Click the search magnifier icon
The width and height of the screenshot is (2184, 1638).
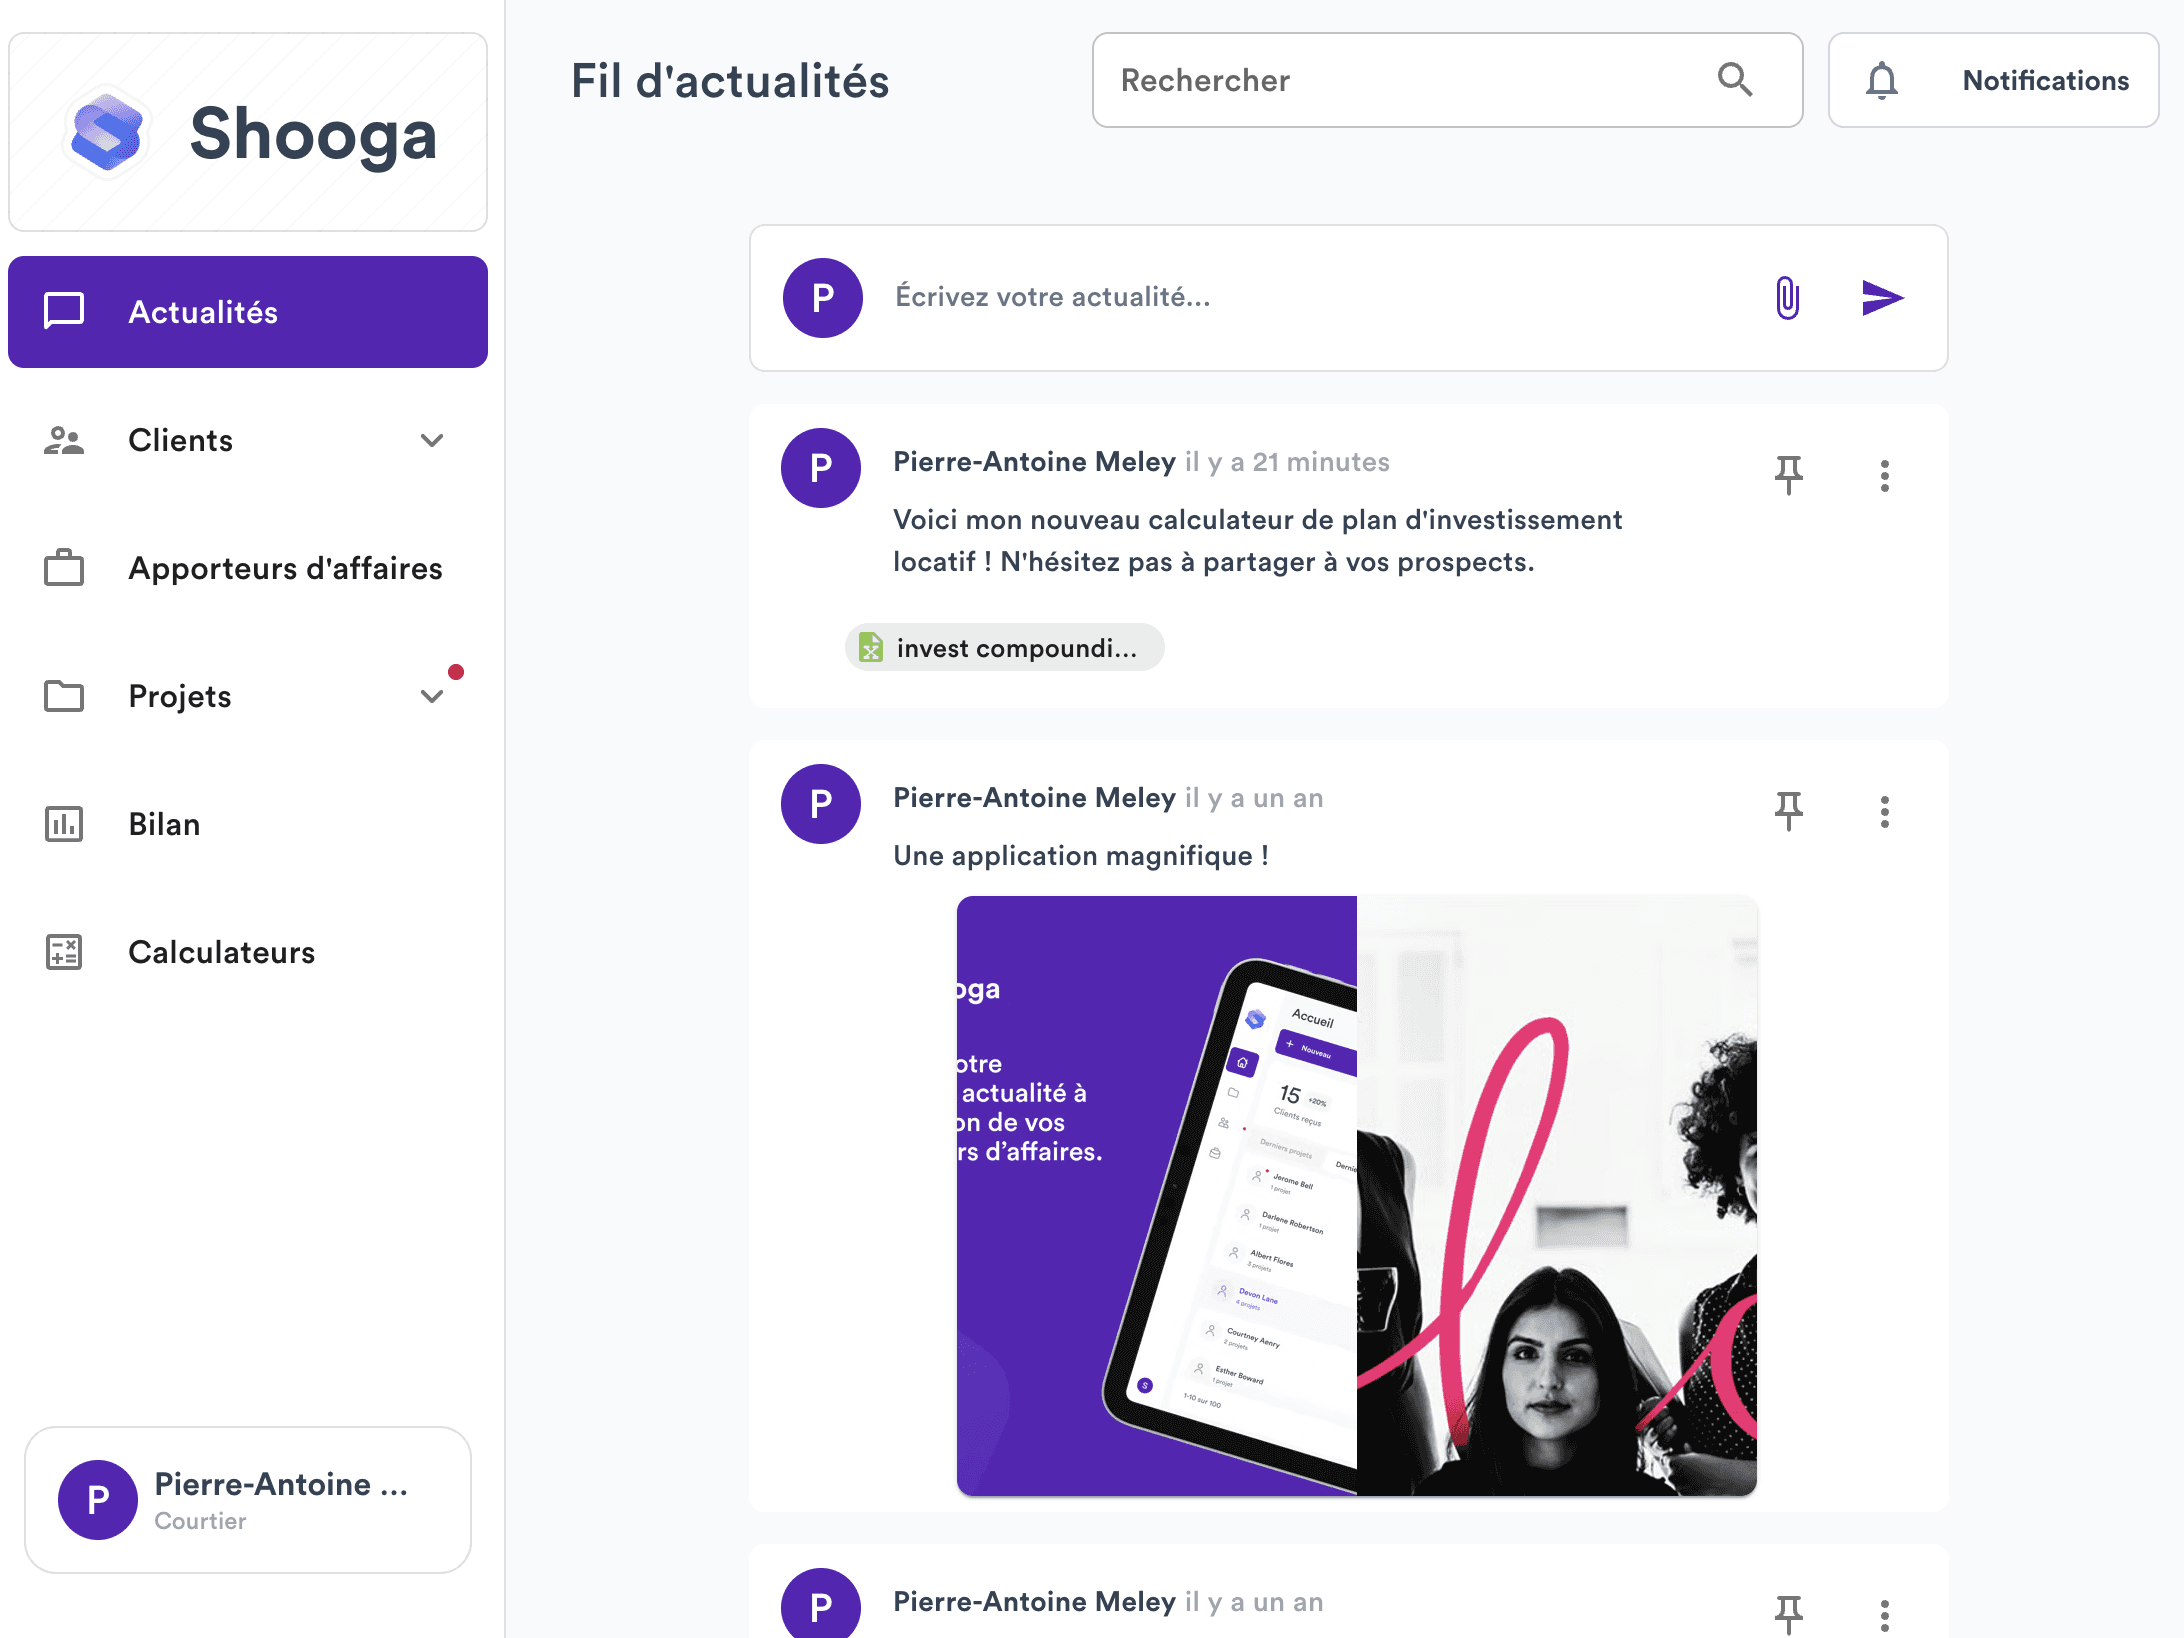pos(1736,80)
